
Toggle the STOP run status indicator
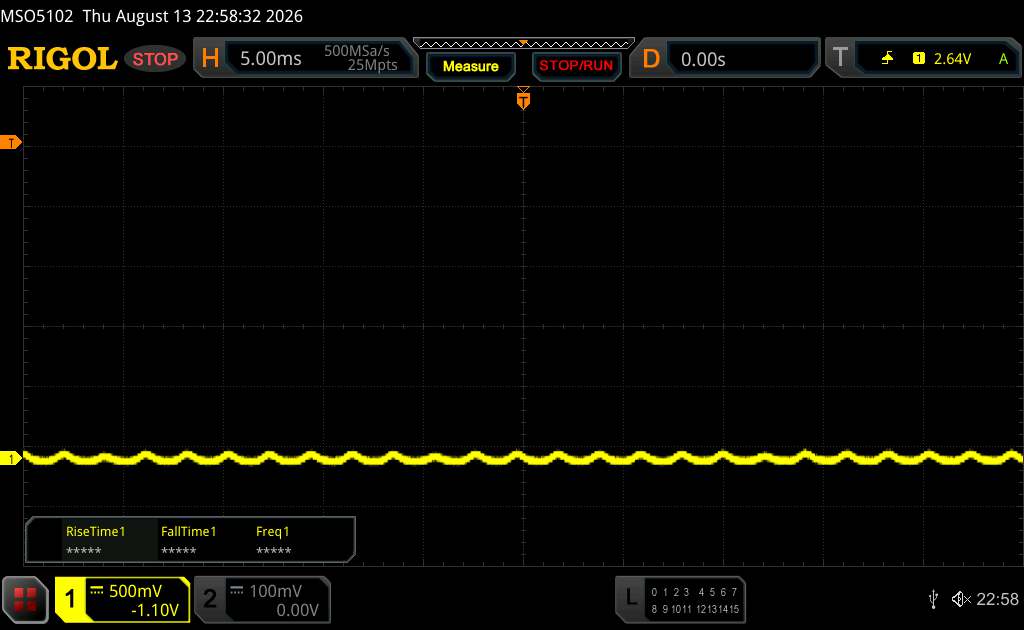coord(155,59)
